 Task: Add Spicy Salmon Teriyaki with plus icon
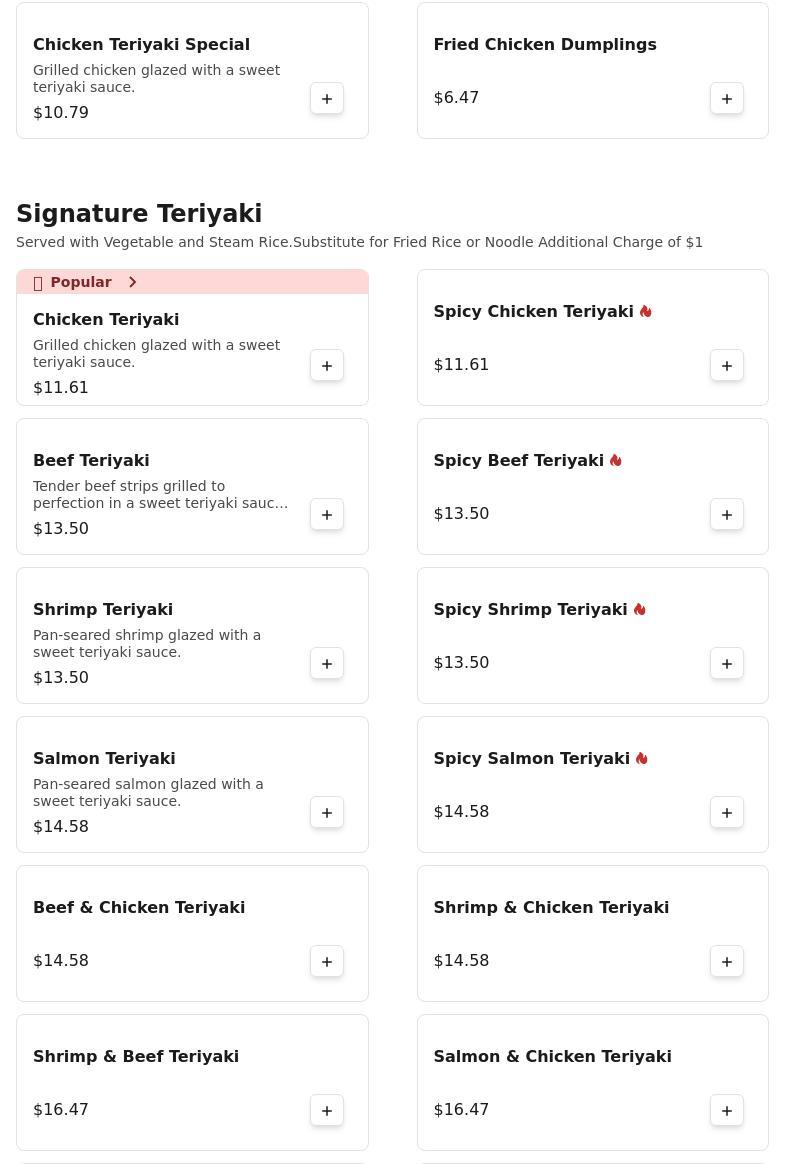click(x=727, y=813)
